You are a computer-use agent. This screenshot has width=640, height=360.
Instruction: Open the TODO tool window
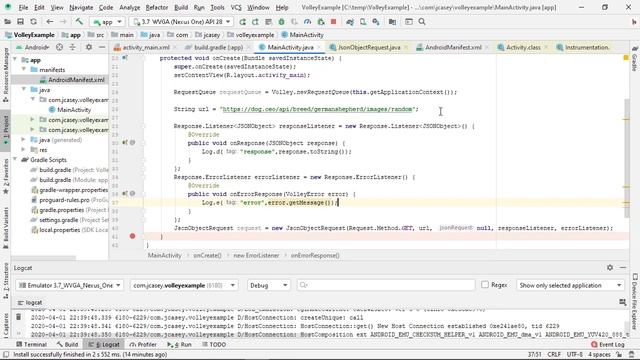[x=214, y=344]
